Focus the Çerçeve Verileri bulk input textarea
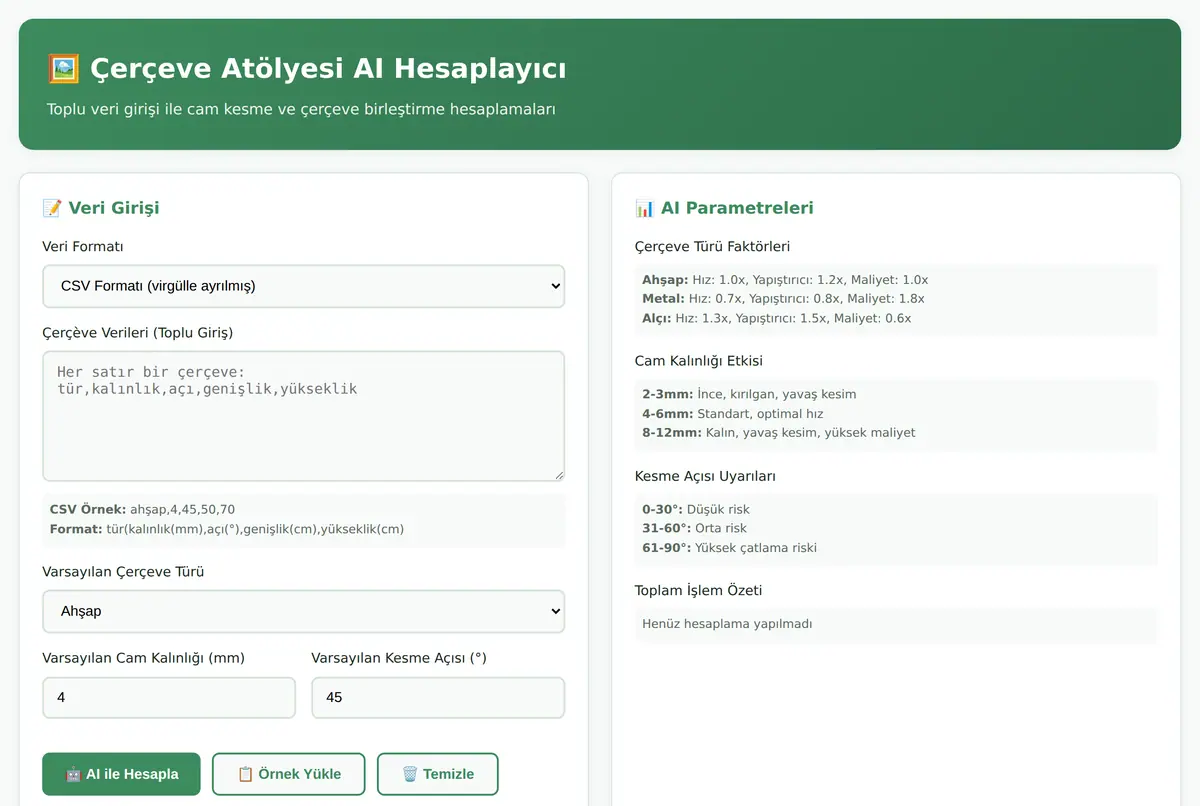Screen dimensions: 1200x806 (304, 416)
